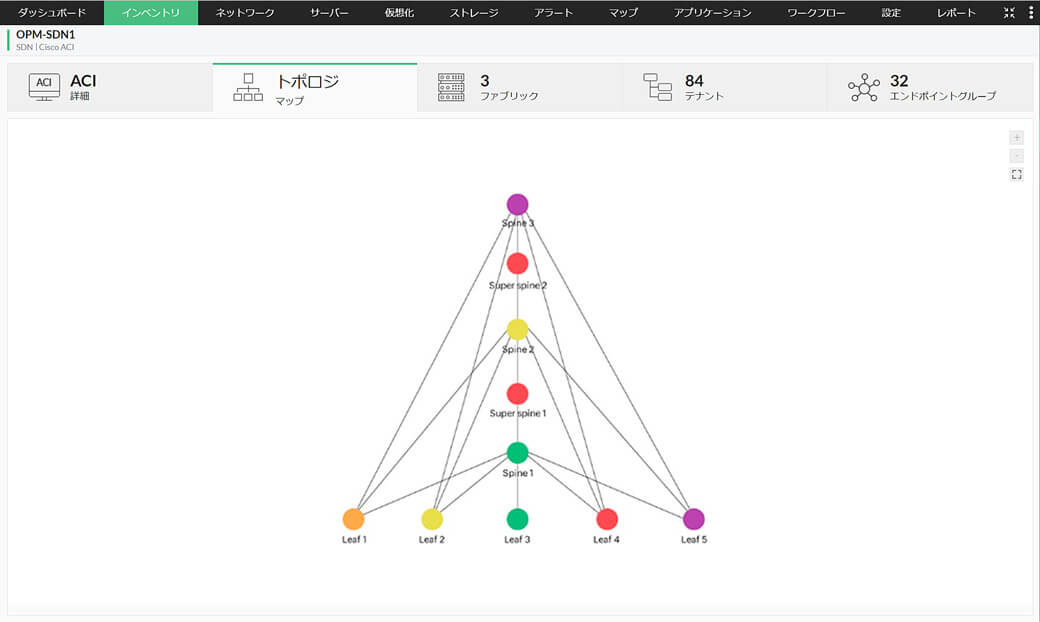Select the green Spine 1 node
This screenshot has width=1040, height=622.
tap(517, 452)
